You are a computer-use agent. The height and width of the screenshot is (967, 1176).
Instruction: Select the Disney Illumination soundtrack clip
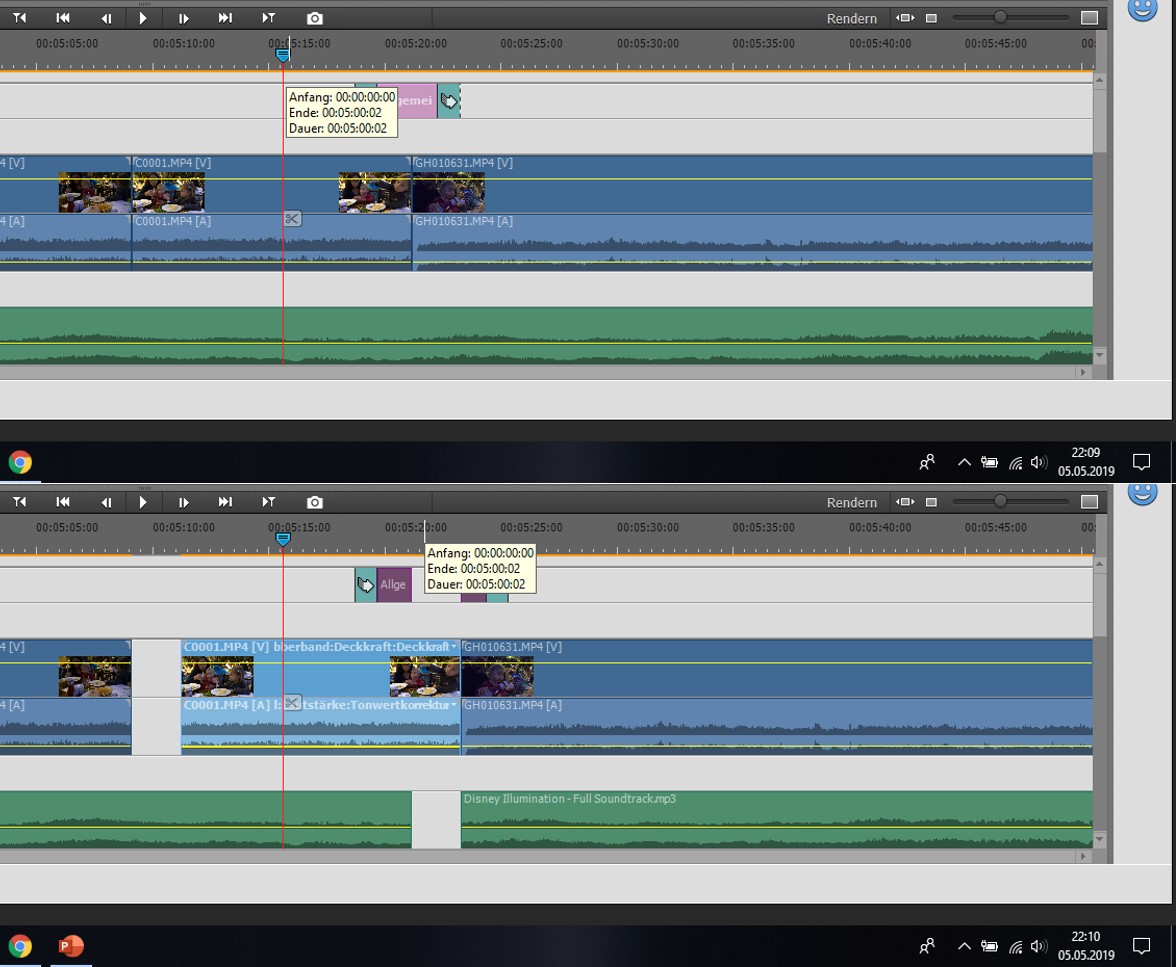pos(777,819)
